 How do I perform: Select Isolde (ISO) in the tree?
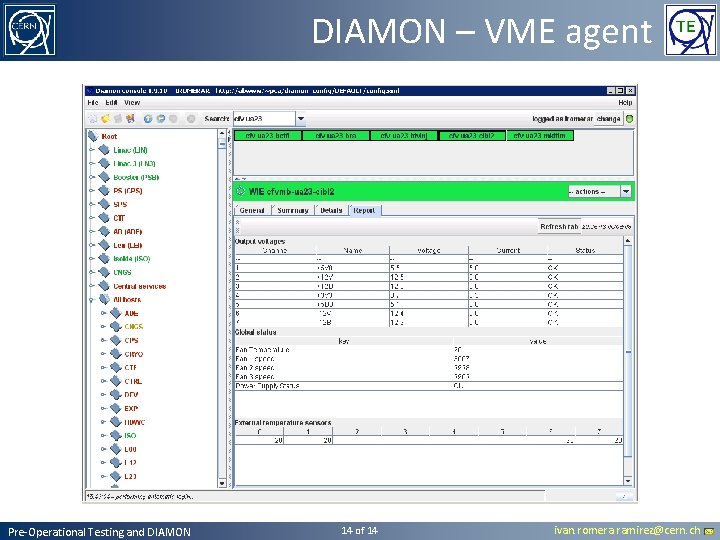coord(131,259)
